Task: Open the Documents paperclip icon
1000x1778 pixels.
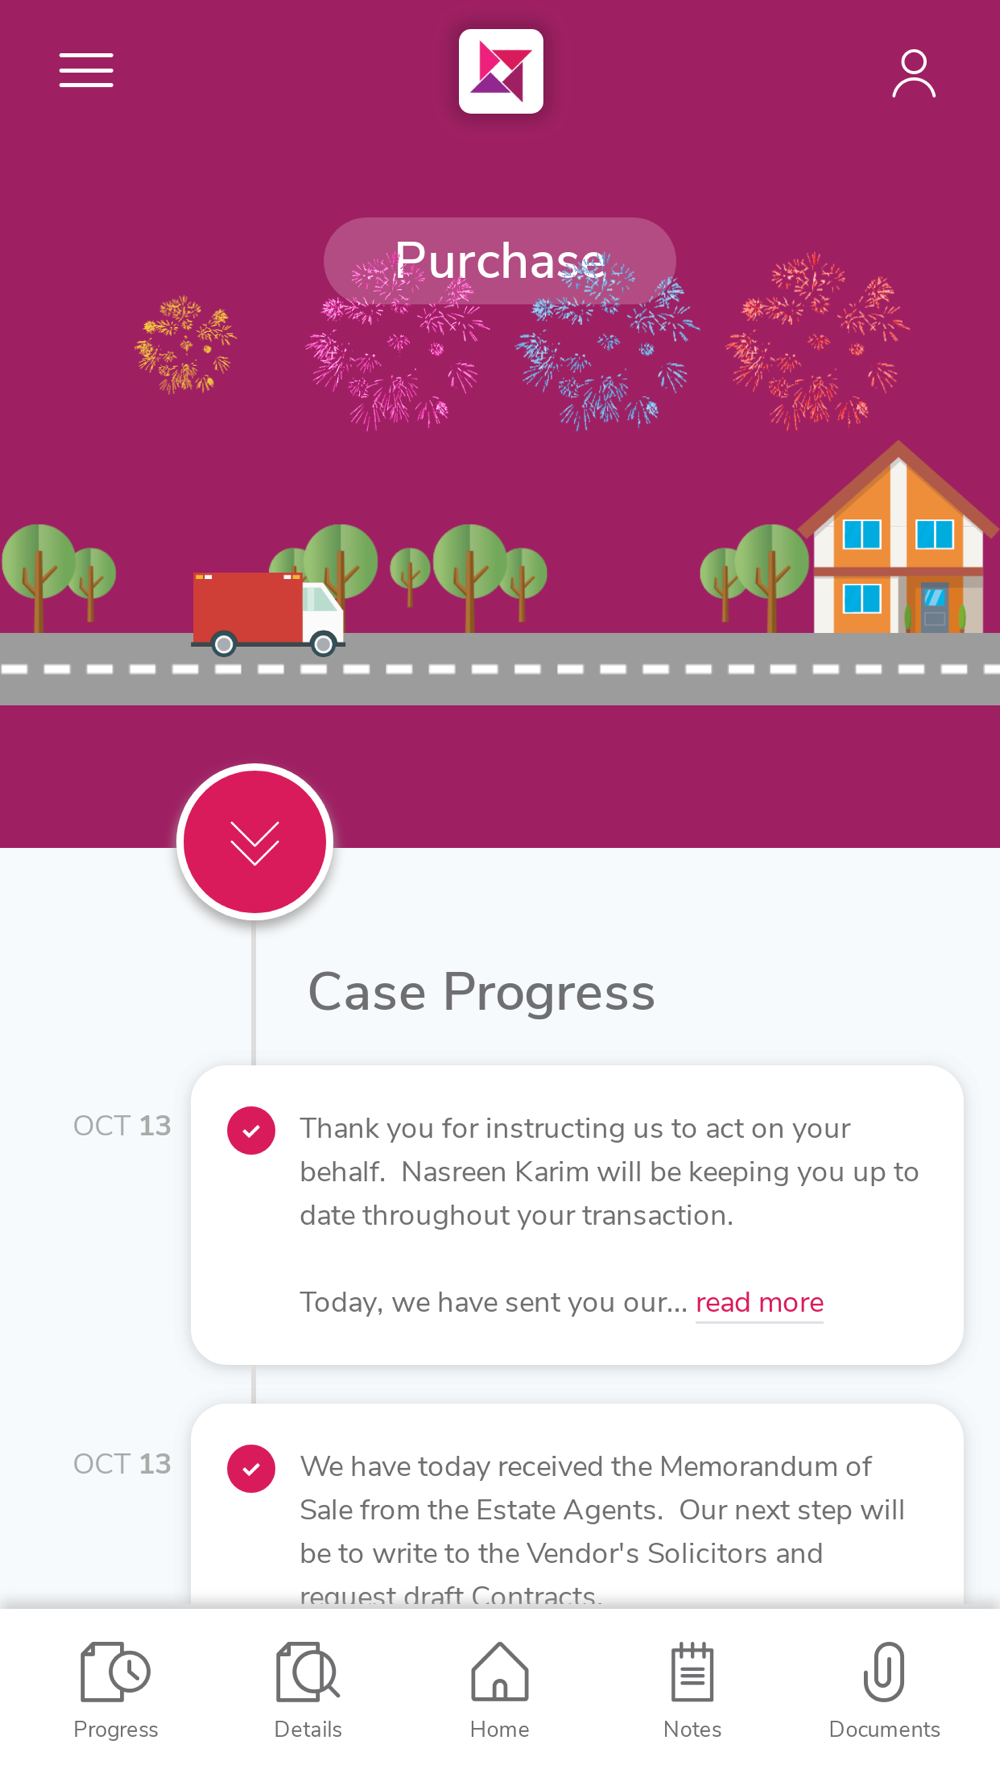Action: [x=884, y=1672]
